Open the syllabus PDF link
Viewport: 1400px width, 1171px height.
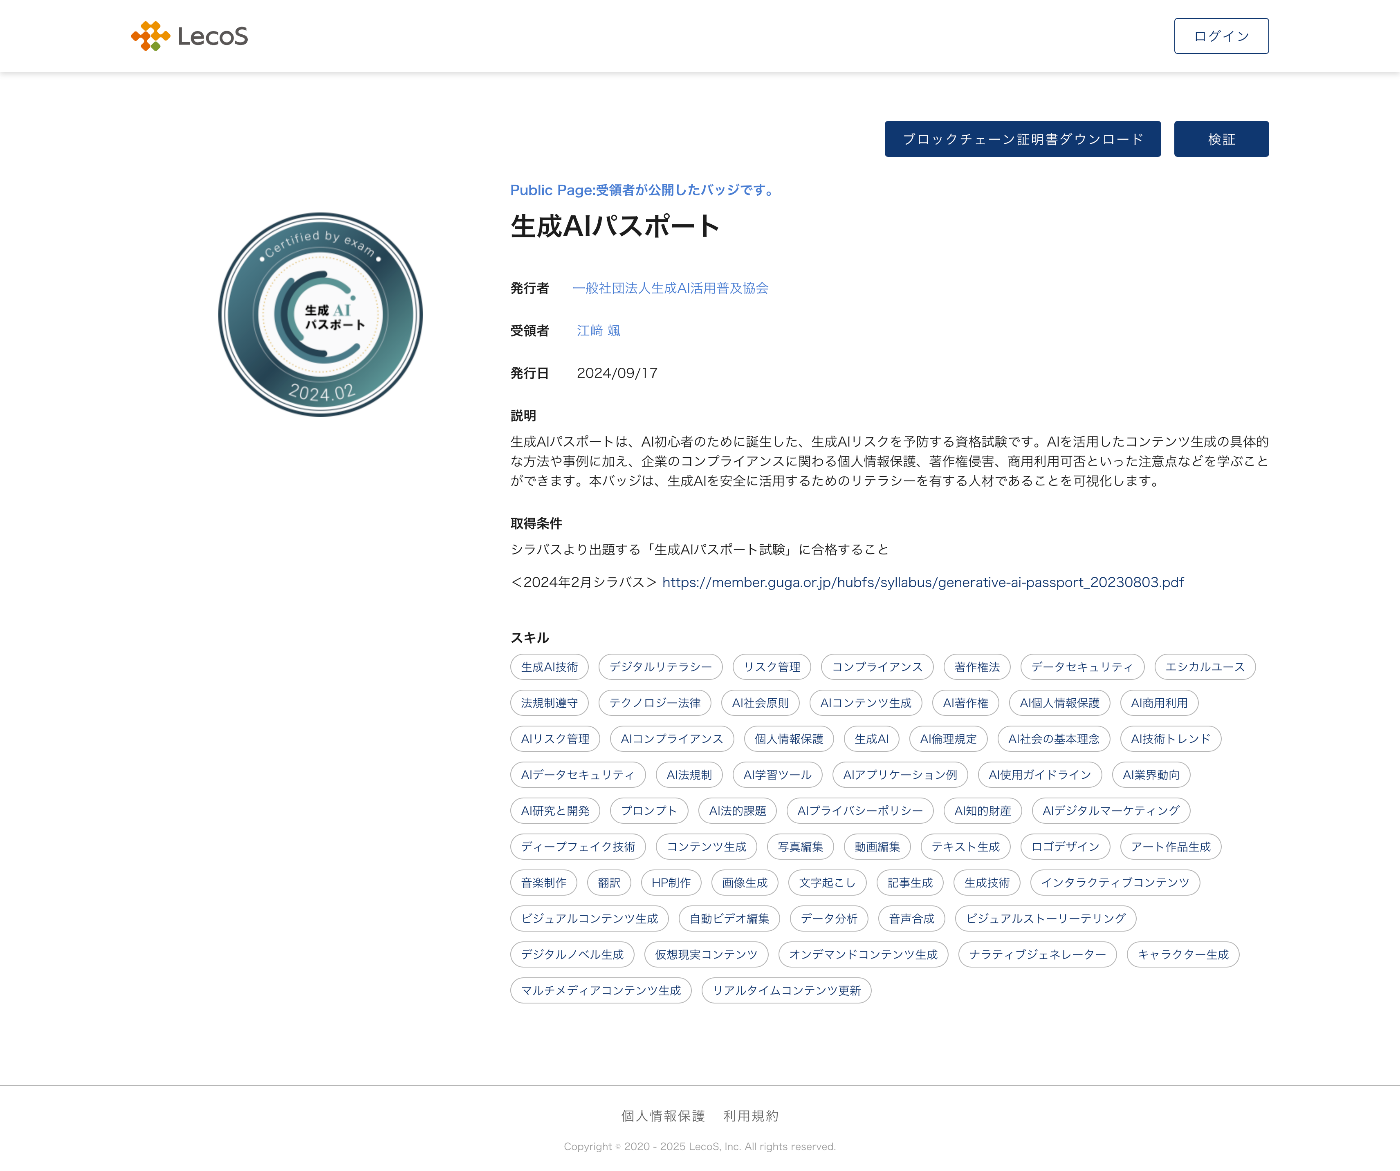click(923, 582)
